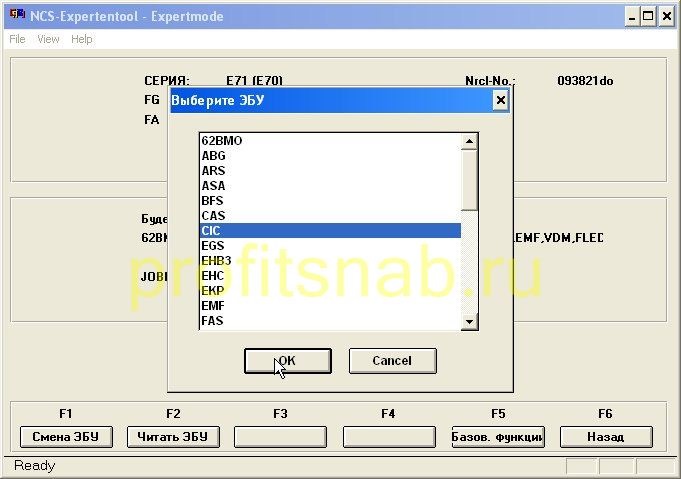Confirm selection with the OK button
Viewport: 681px width, 479px height.
288,360
